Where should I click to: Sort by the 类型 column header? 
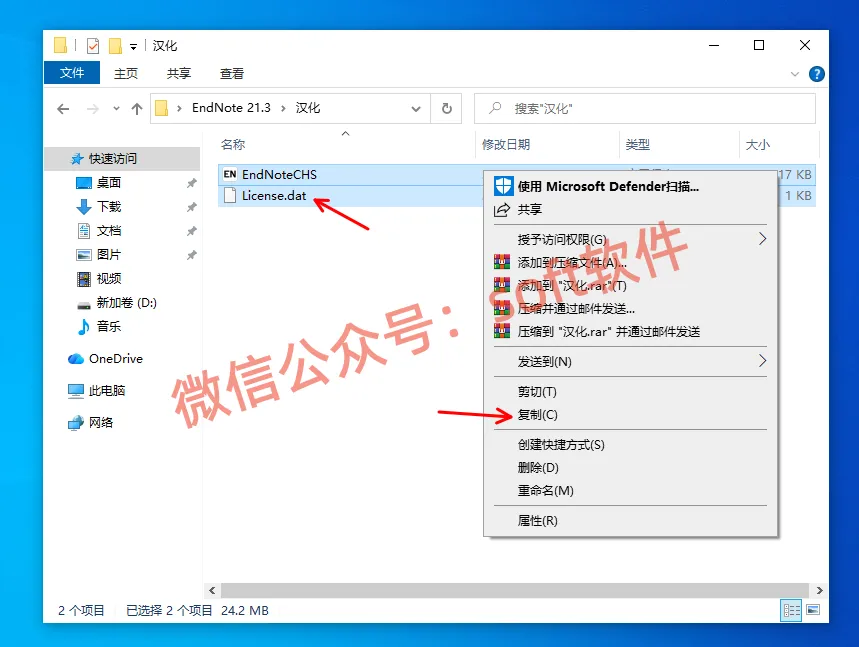click(638, 145)
